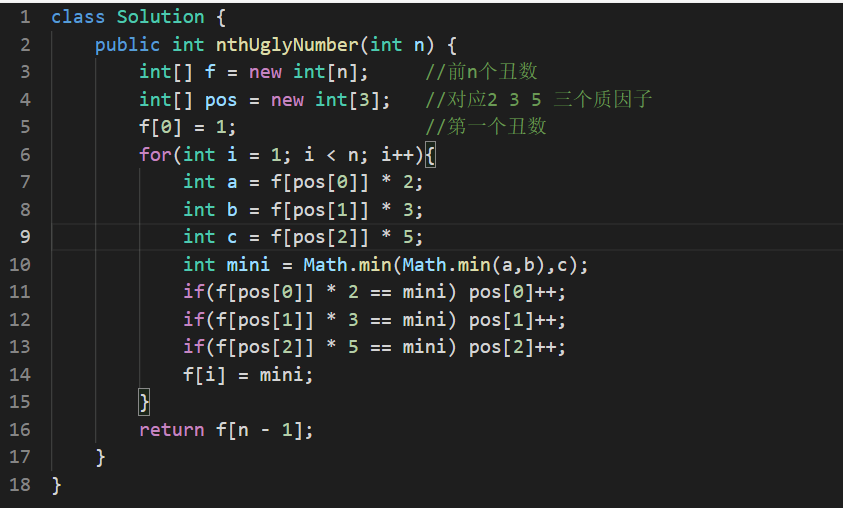Click the comment '//第一个丑数'
Image resolution: width=843 pixels, height=508 pixels.
tap(486, 127)
